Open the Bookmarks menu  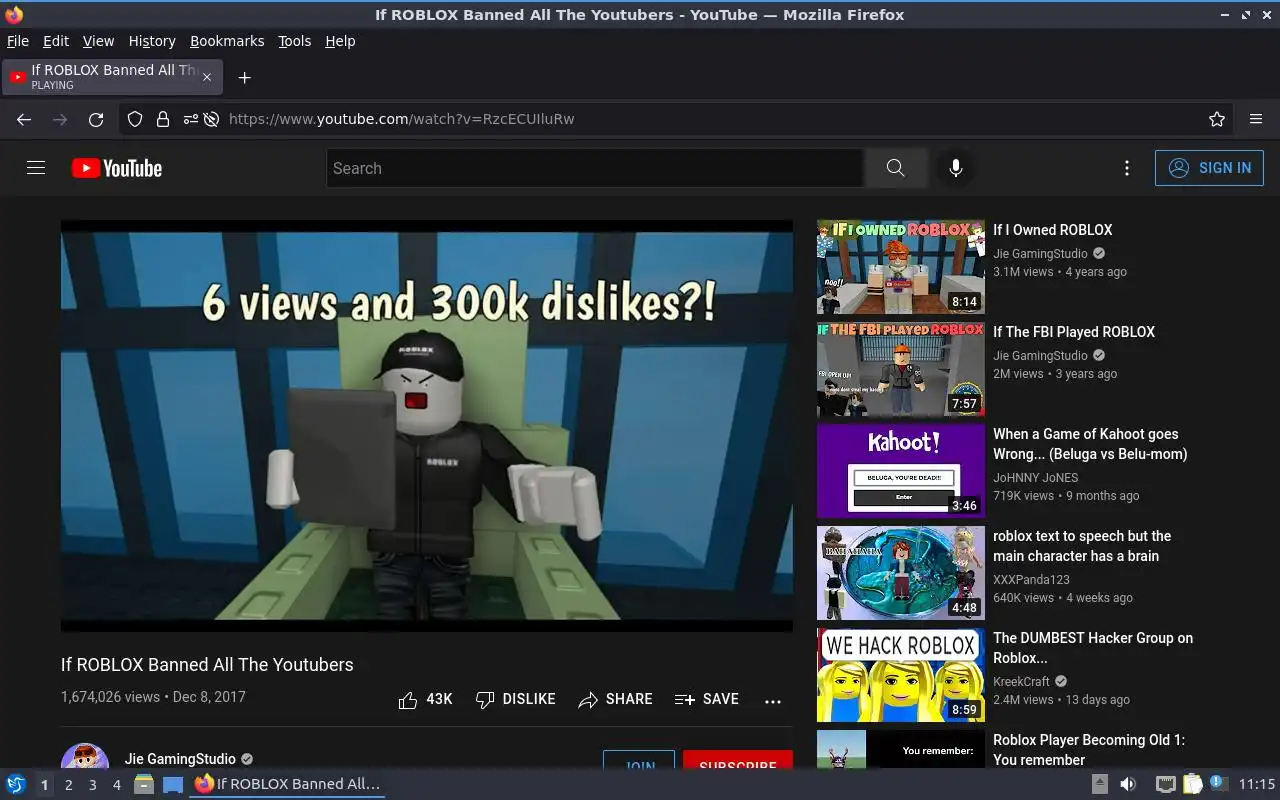click(227, 41)
